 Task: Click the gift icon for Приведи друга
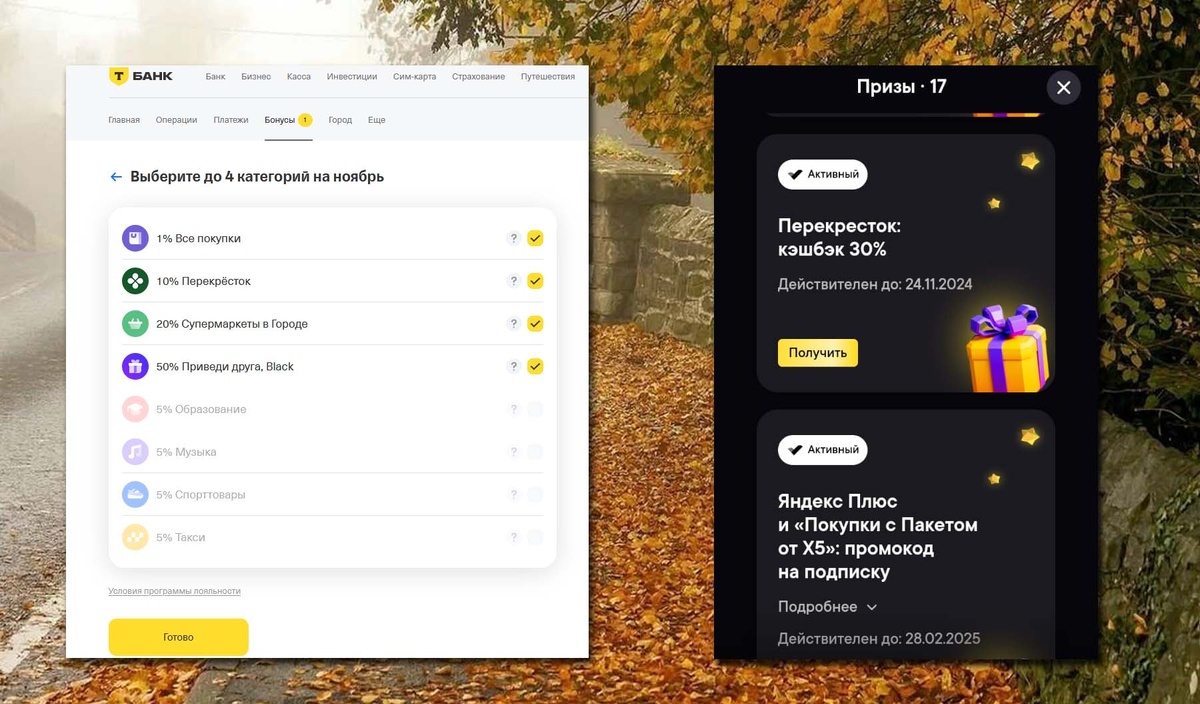tap(135, 366)
